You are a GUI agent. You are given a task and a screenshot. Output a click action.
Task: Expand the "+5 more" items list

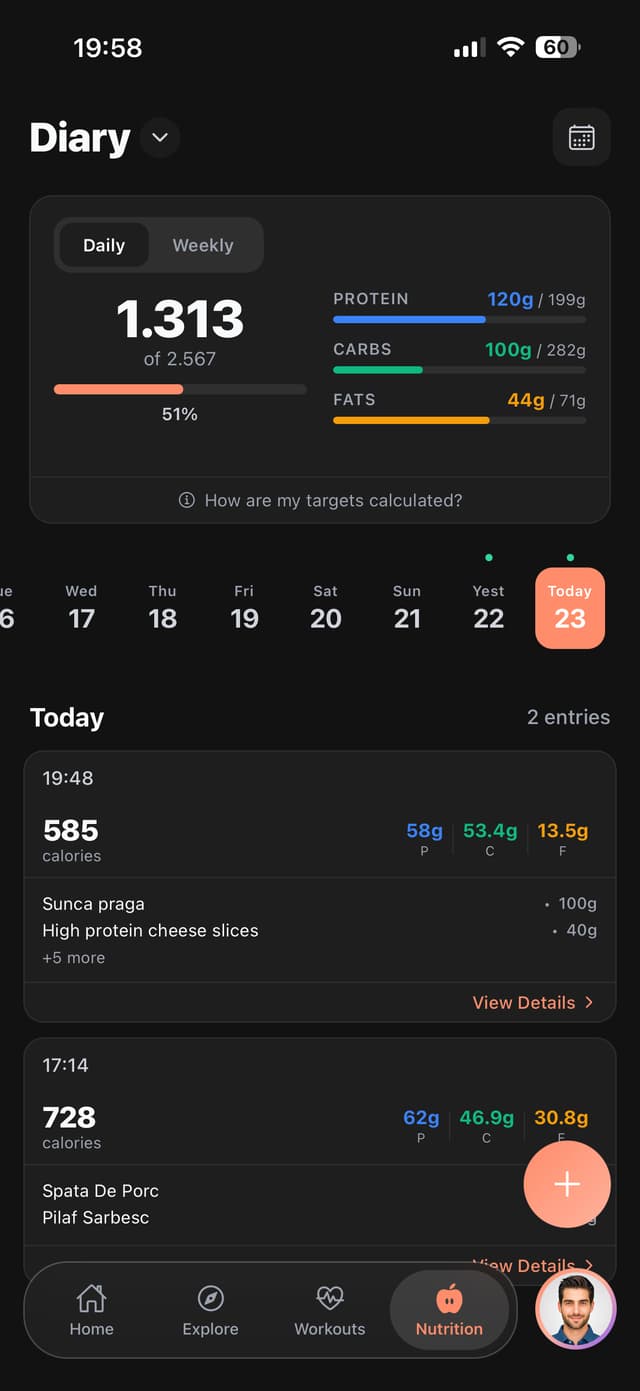pos(73,958)
